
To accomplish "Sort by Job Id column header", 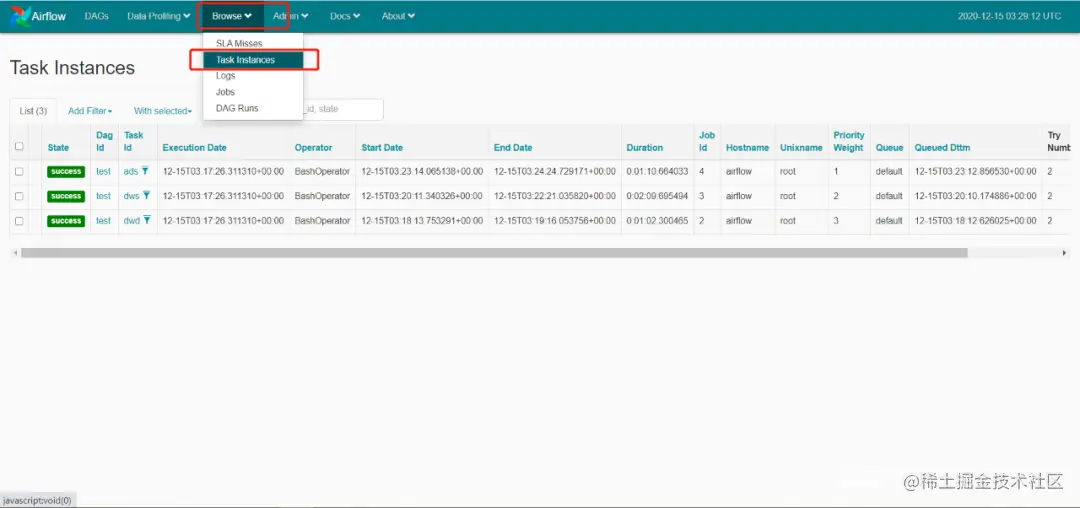I will [x=707, y=141].
